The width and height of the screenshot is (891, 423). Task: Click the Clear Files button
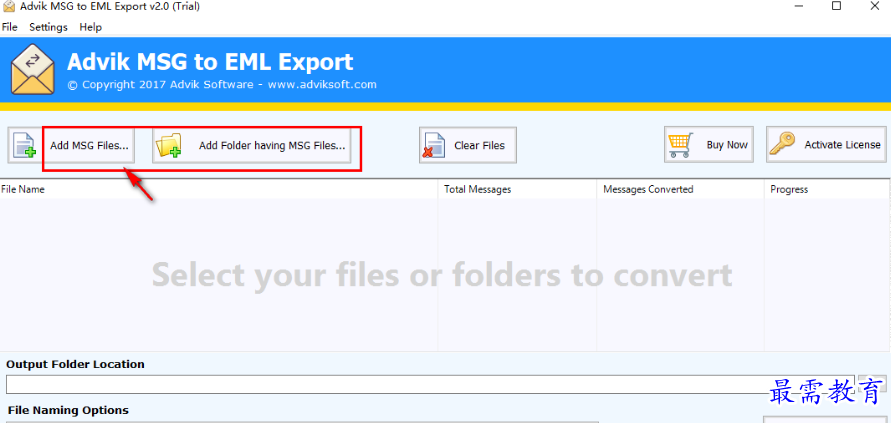(468, 145)
